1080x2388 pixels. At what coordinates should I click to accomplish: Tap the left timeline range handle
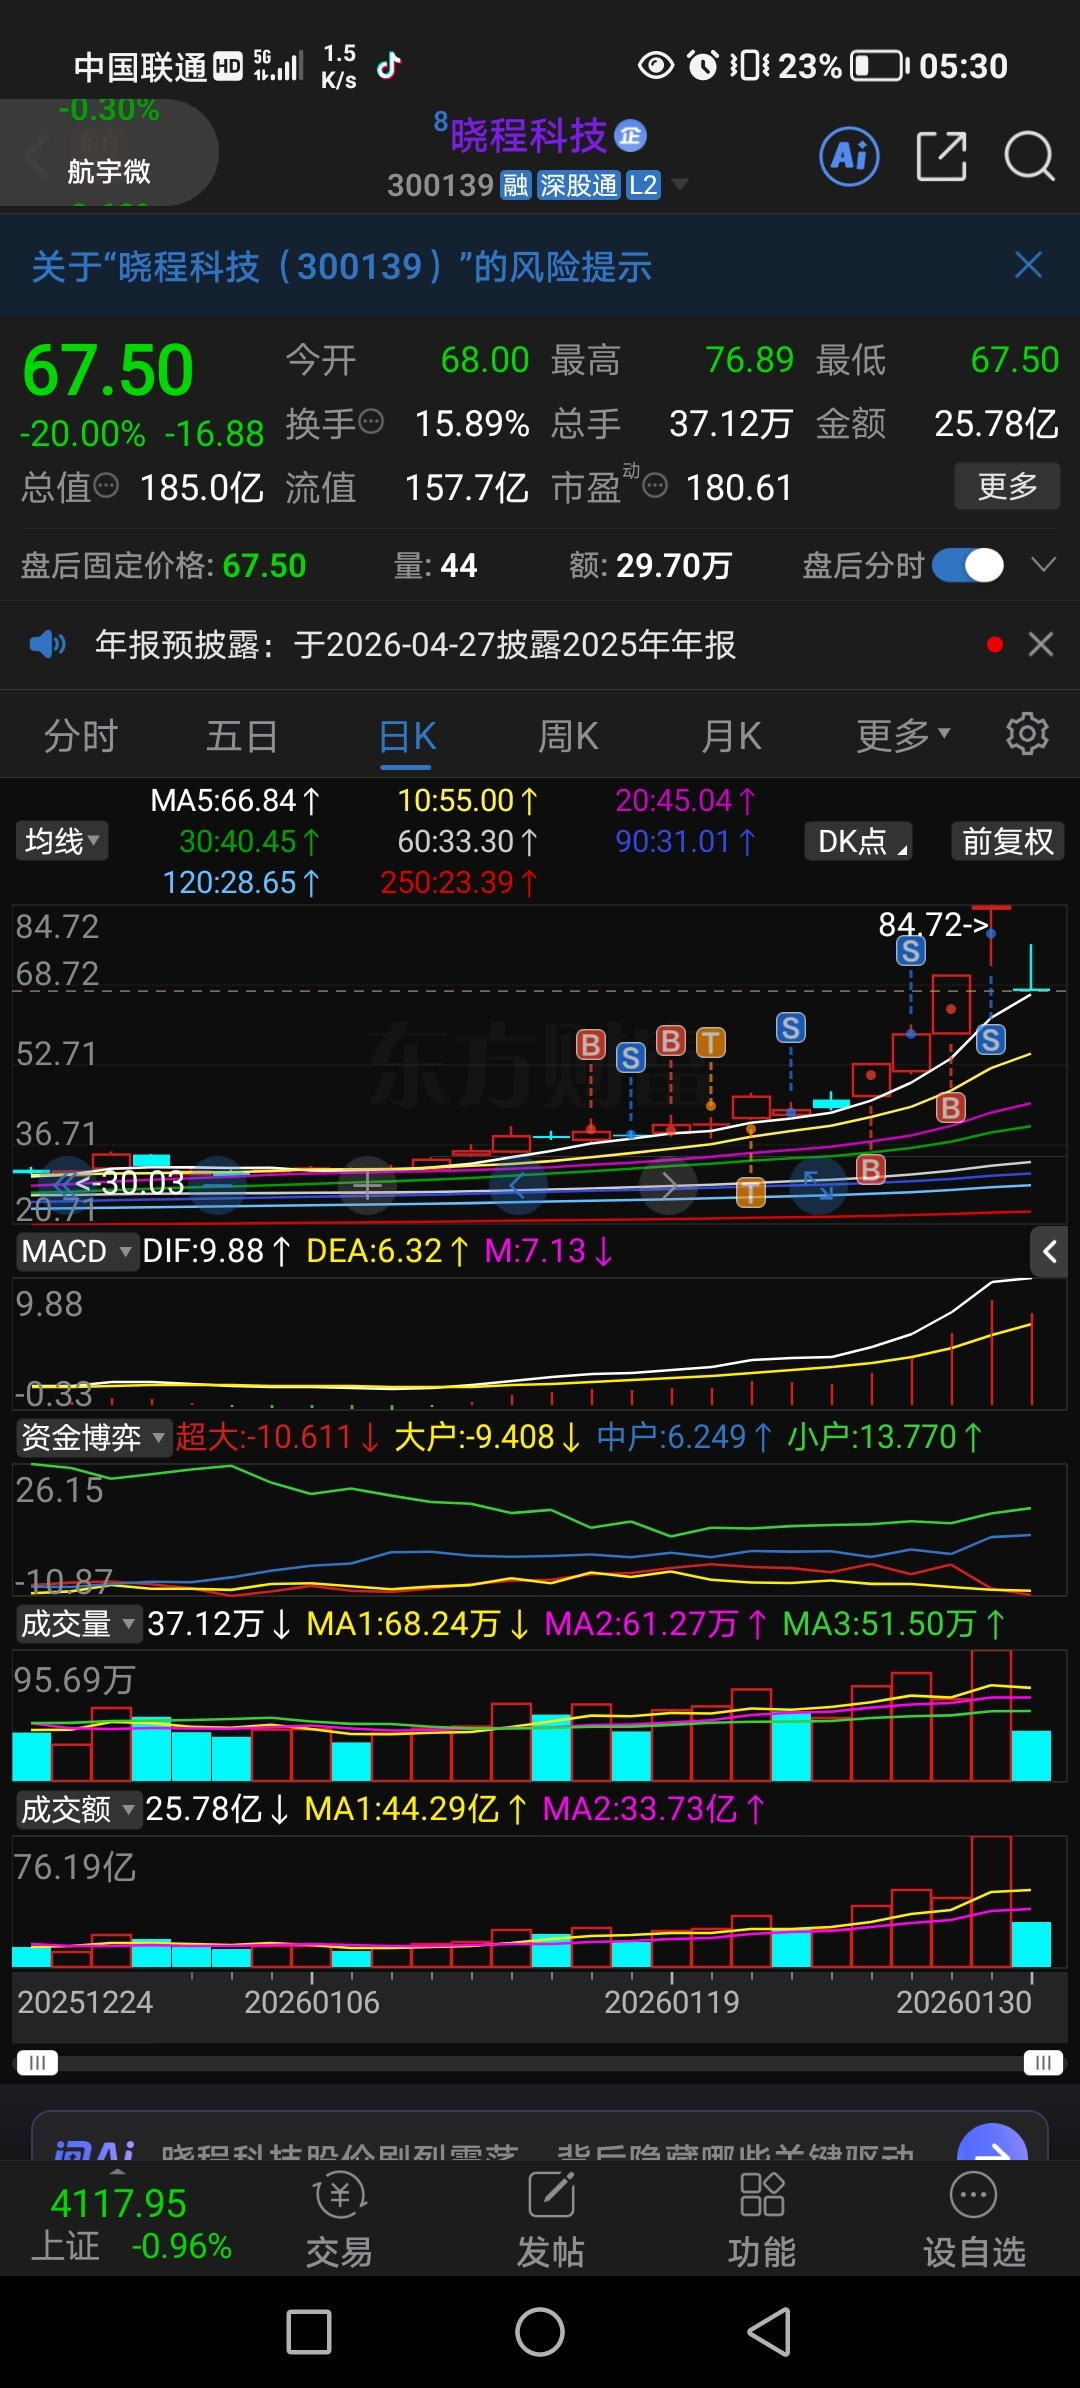[x=37, y=2063]
